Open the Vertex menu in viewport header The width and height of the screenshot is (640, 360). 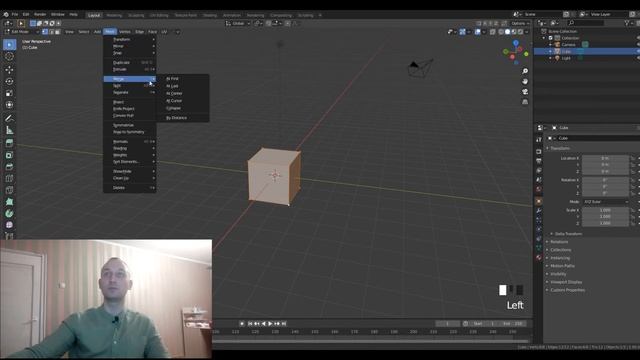pyautogui.click(x=124, y=32)
